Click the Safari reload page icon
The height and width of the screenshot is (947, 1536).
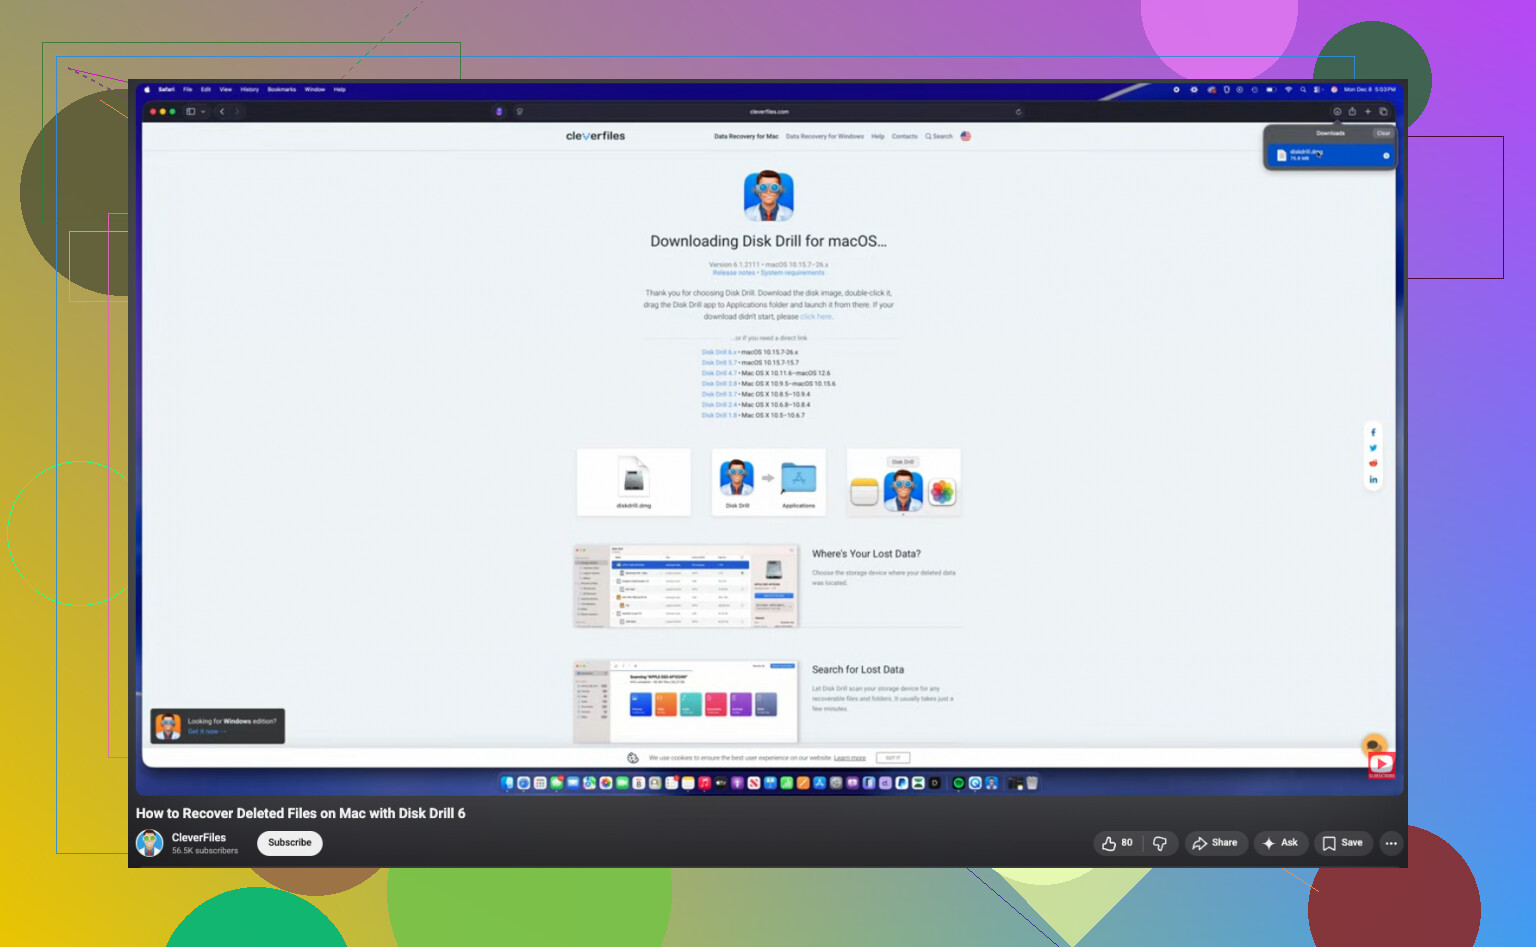[x=1018, y=112]
